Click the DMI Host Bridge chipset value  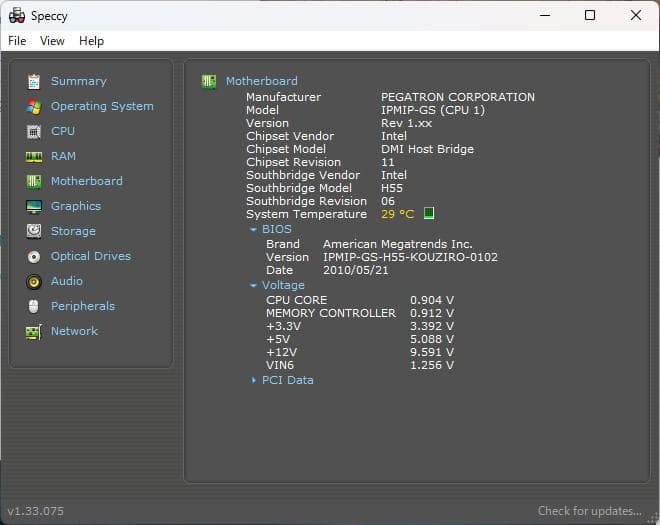click(427, 149)
